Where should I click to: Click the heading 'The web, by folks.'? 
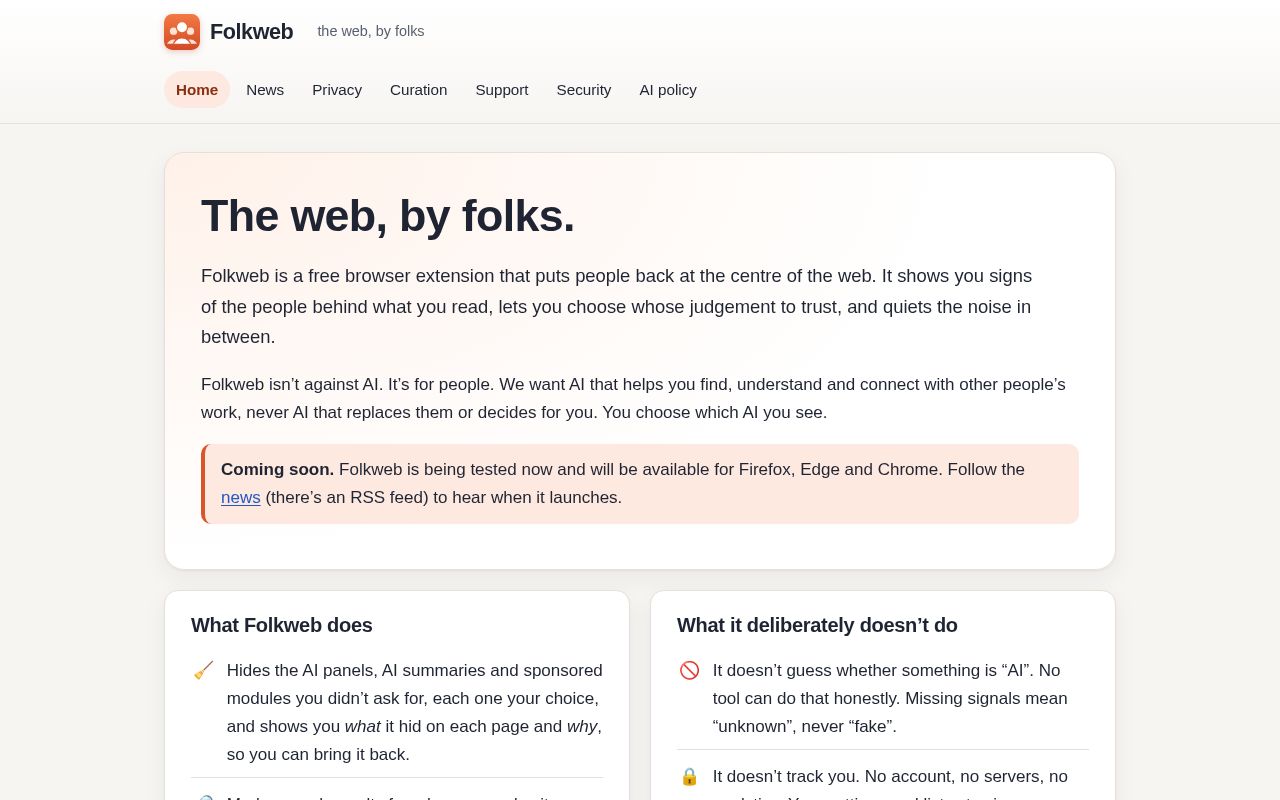coord(388,215)
